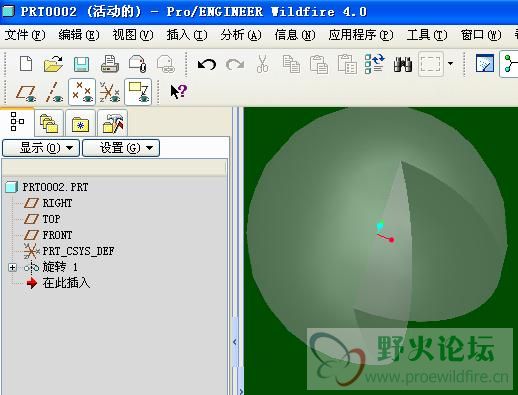
Task: Undo the last operation
Action: pos(207,64)
